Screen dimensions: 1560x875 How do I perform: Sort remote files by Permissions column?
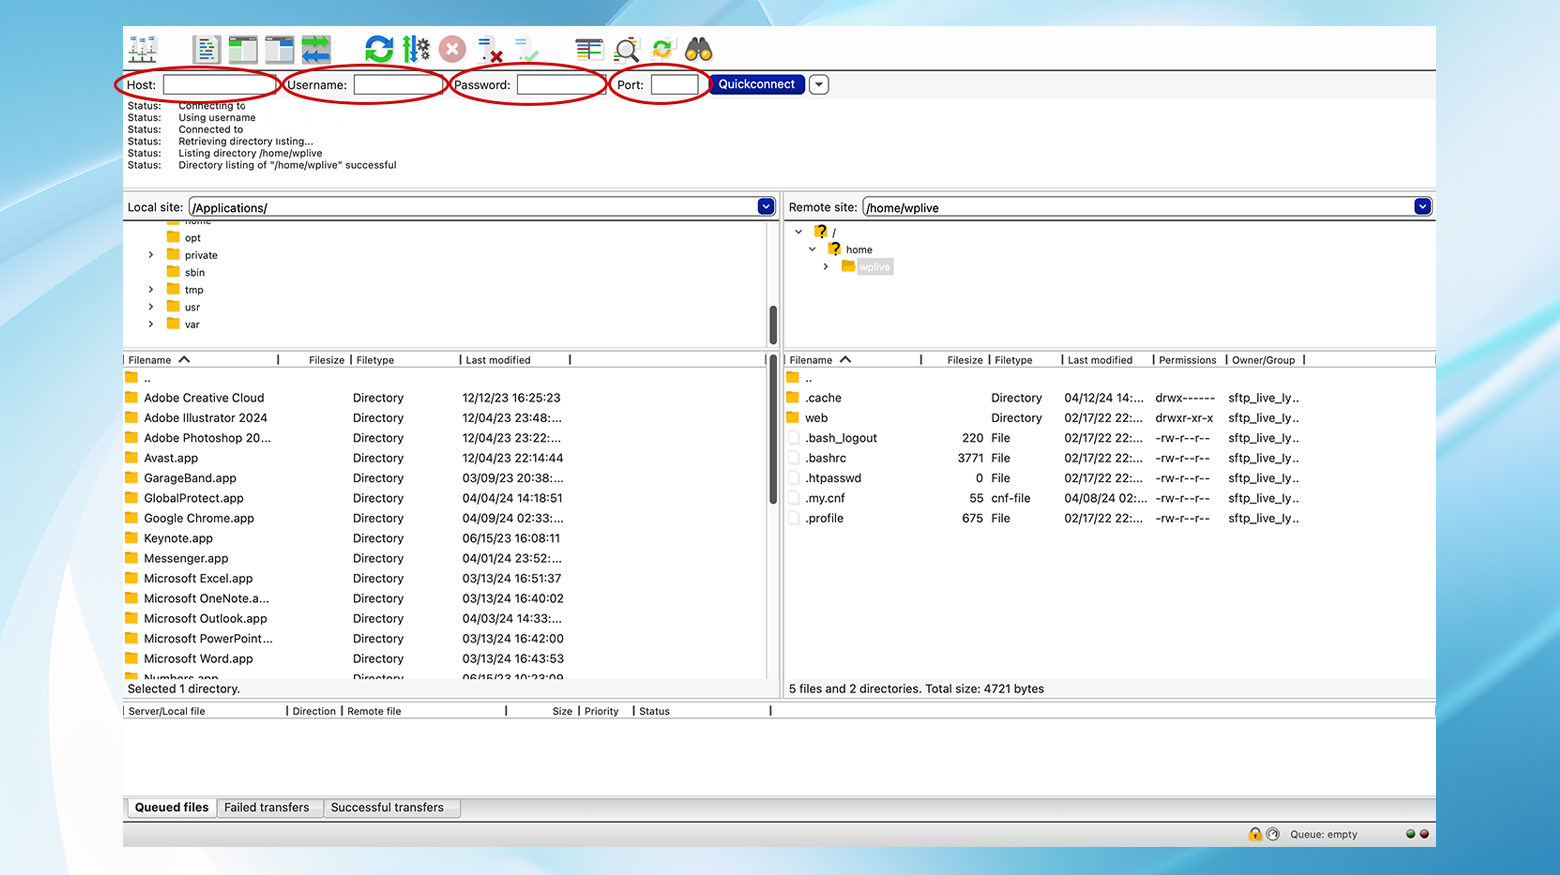coord(1187,360)
